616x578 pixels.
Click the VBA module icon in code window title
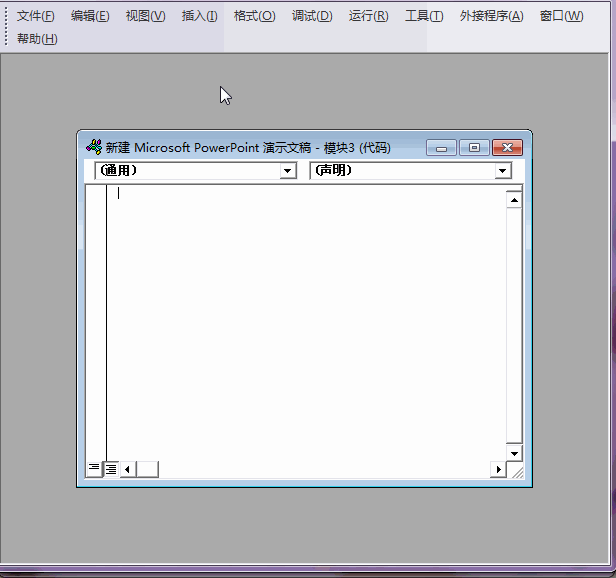tap(94, 147)
